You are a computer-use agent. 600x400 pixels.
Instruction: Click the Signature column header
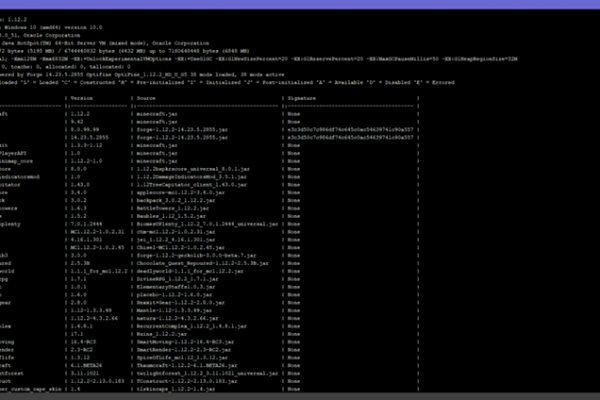(x=304, y=99)
